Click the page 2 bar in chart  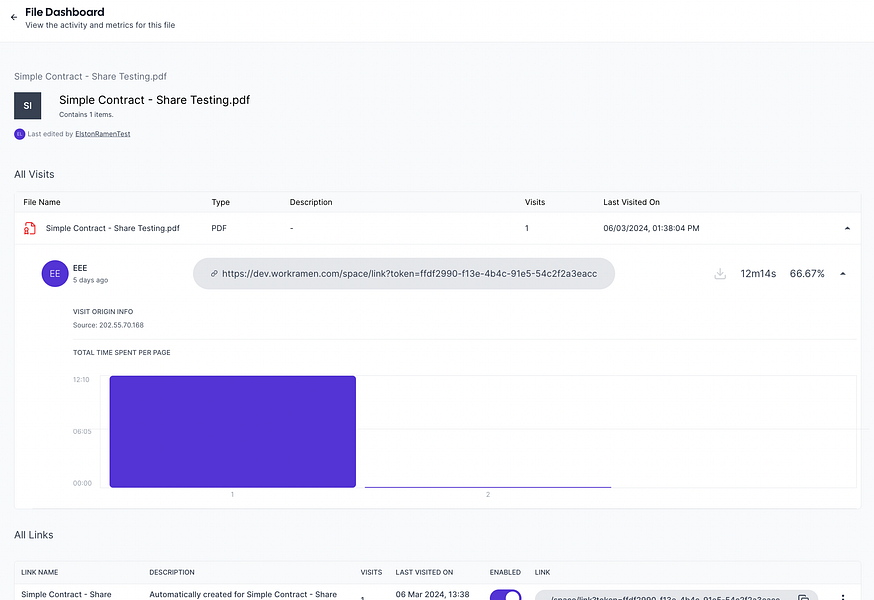pos(488,487)
